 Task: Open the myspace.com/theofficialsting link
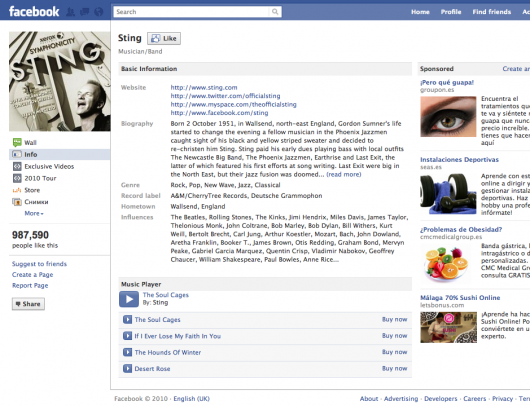(234, 104)
